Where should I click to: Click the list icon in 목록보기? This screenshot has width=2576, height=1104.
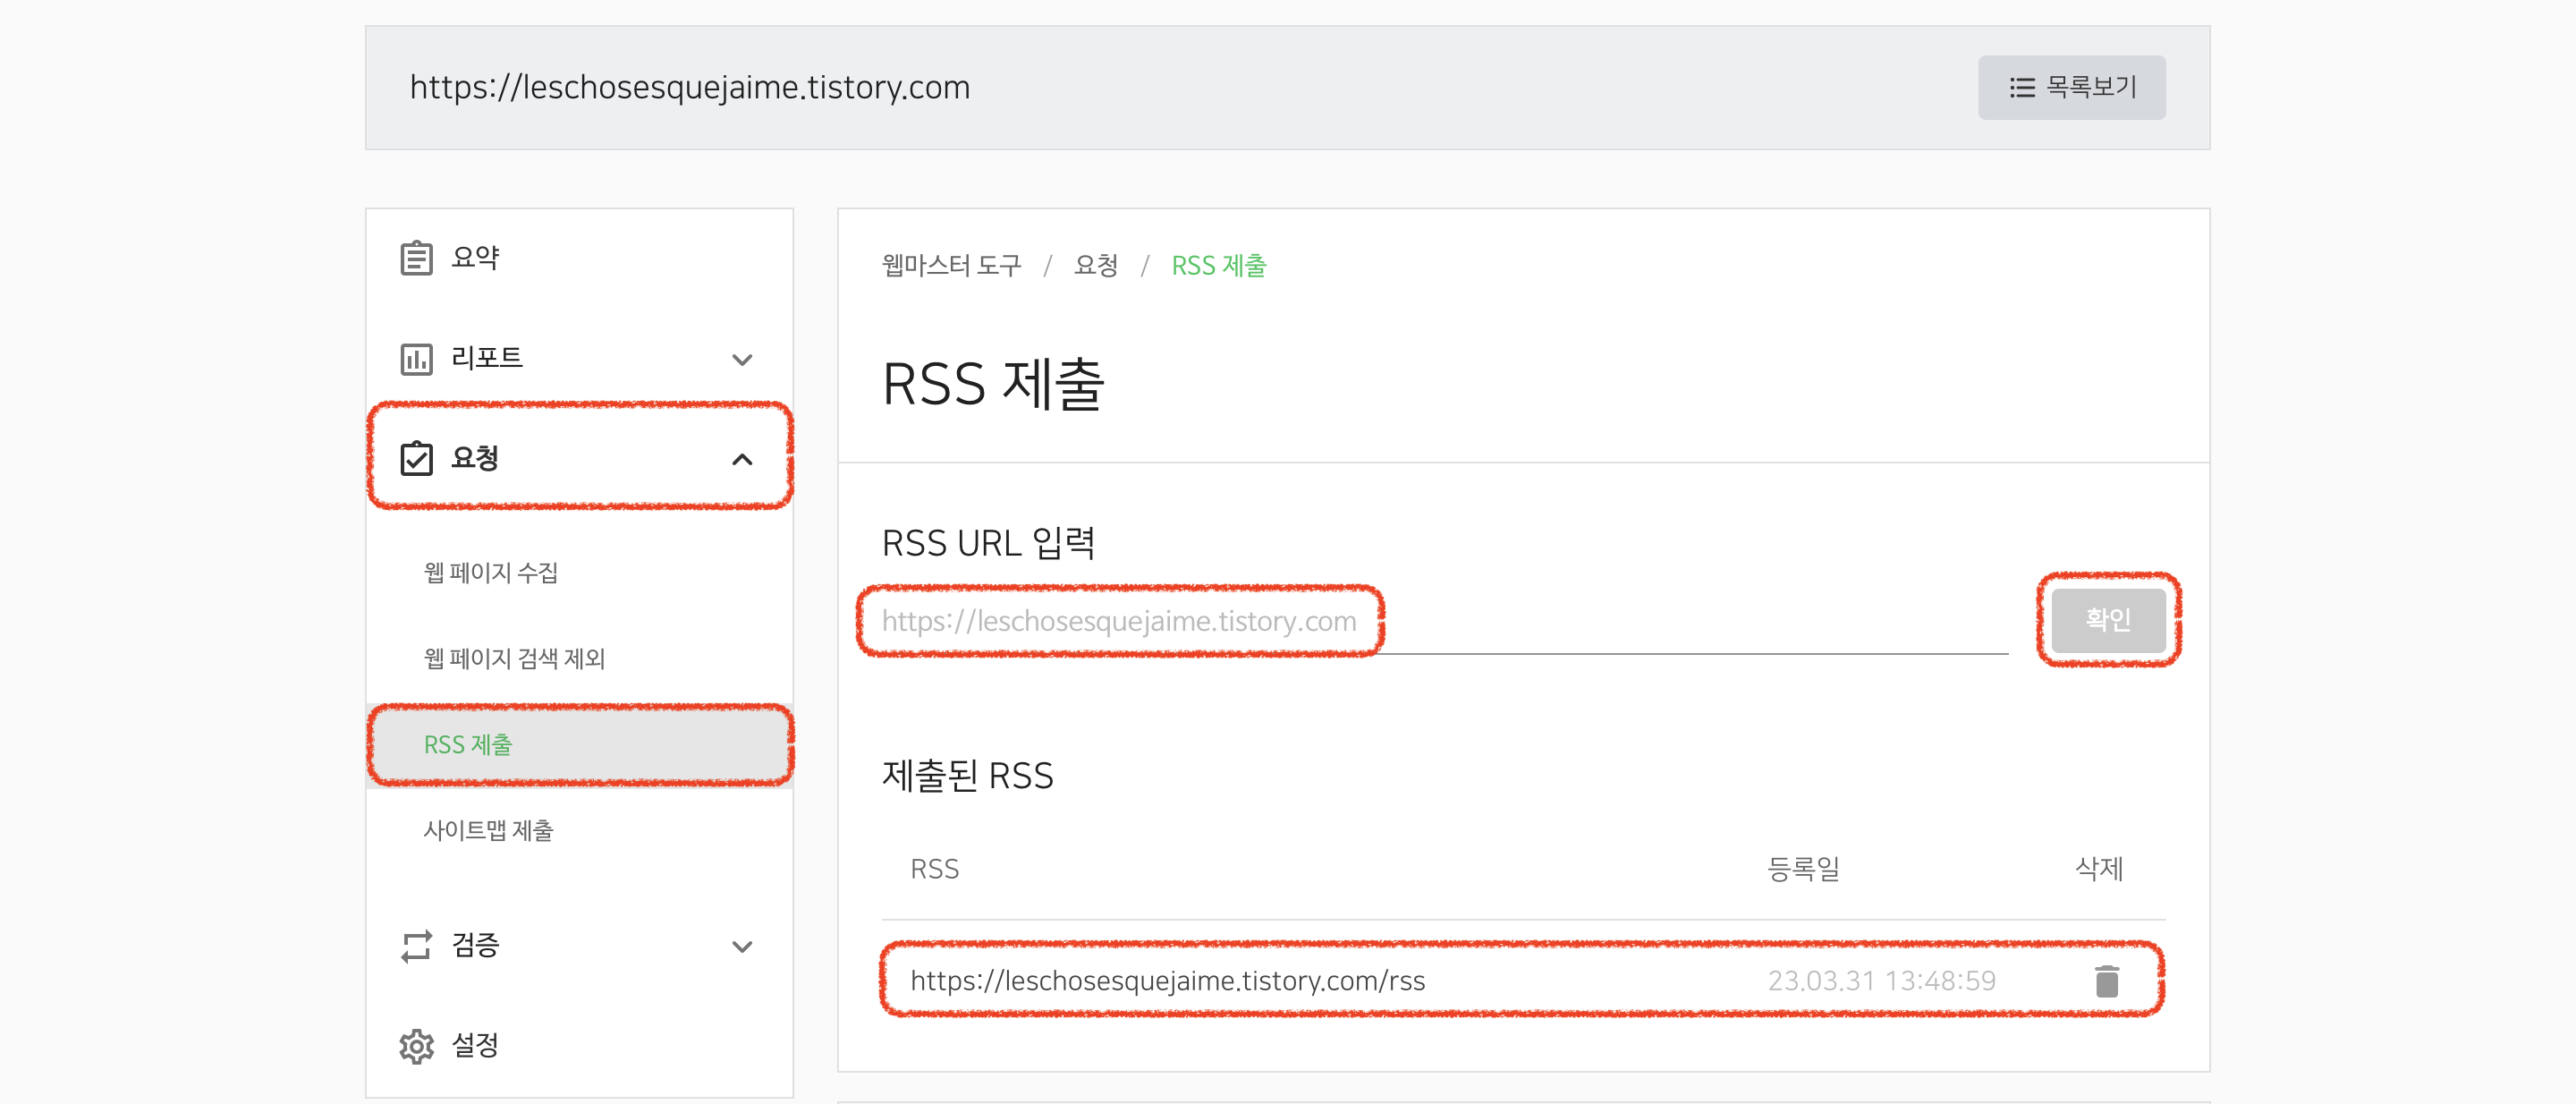2021,88
